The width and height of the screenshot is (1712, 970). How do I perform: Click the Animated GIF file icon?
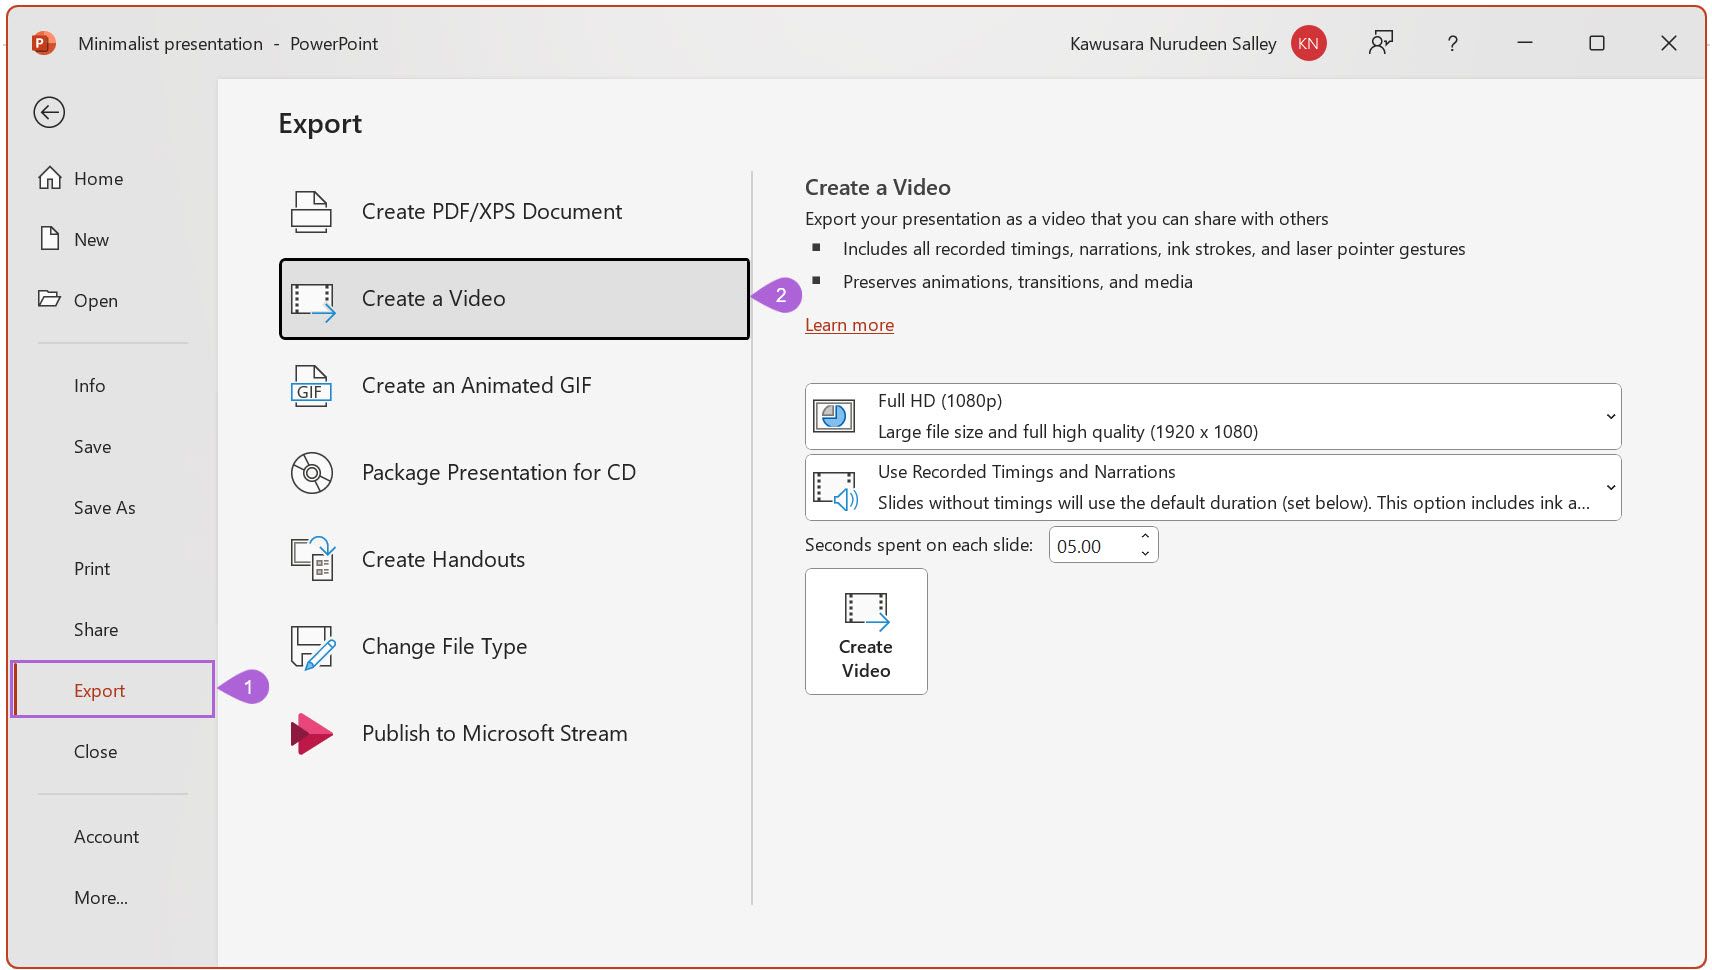point(311,386)
